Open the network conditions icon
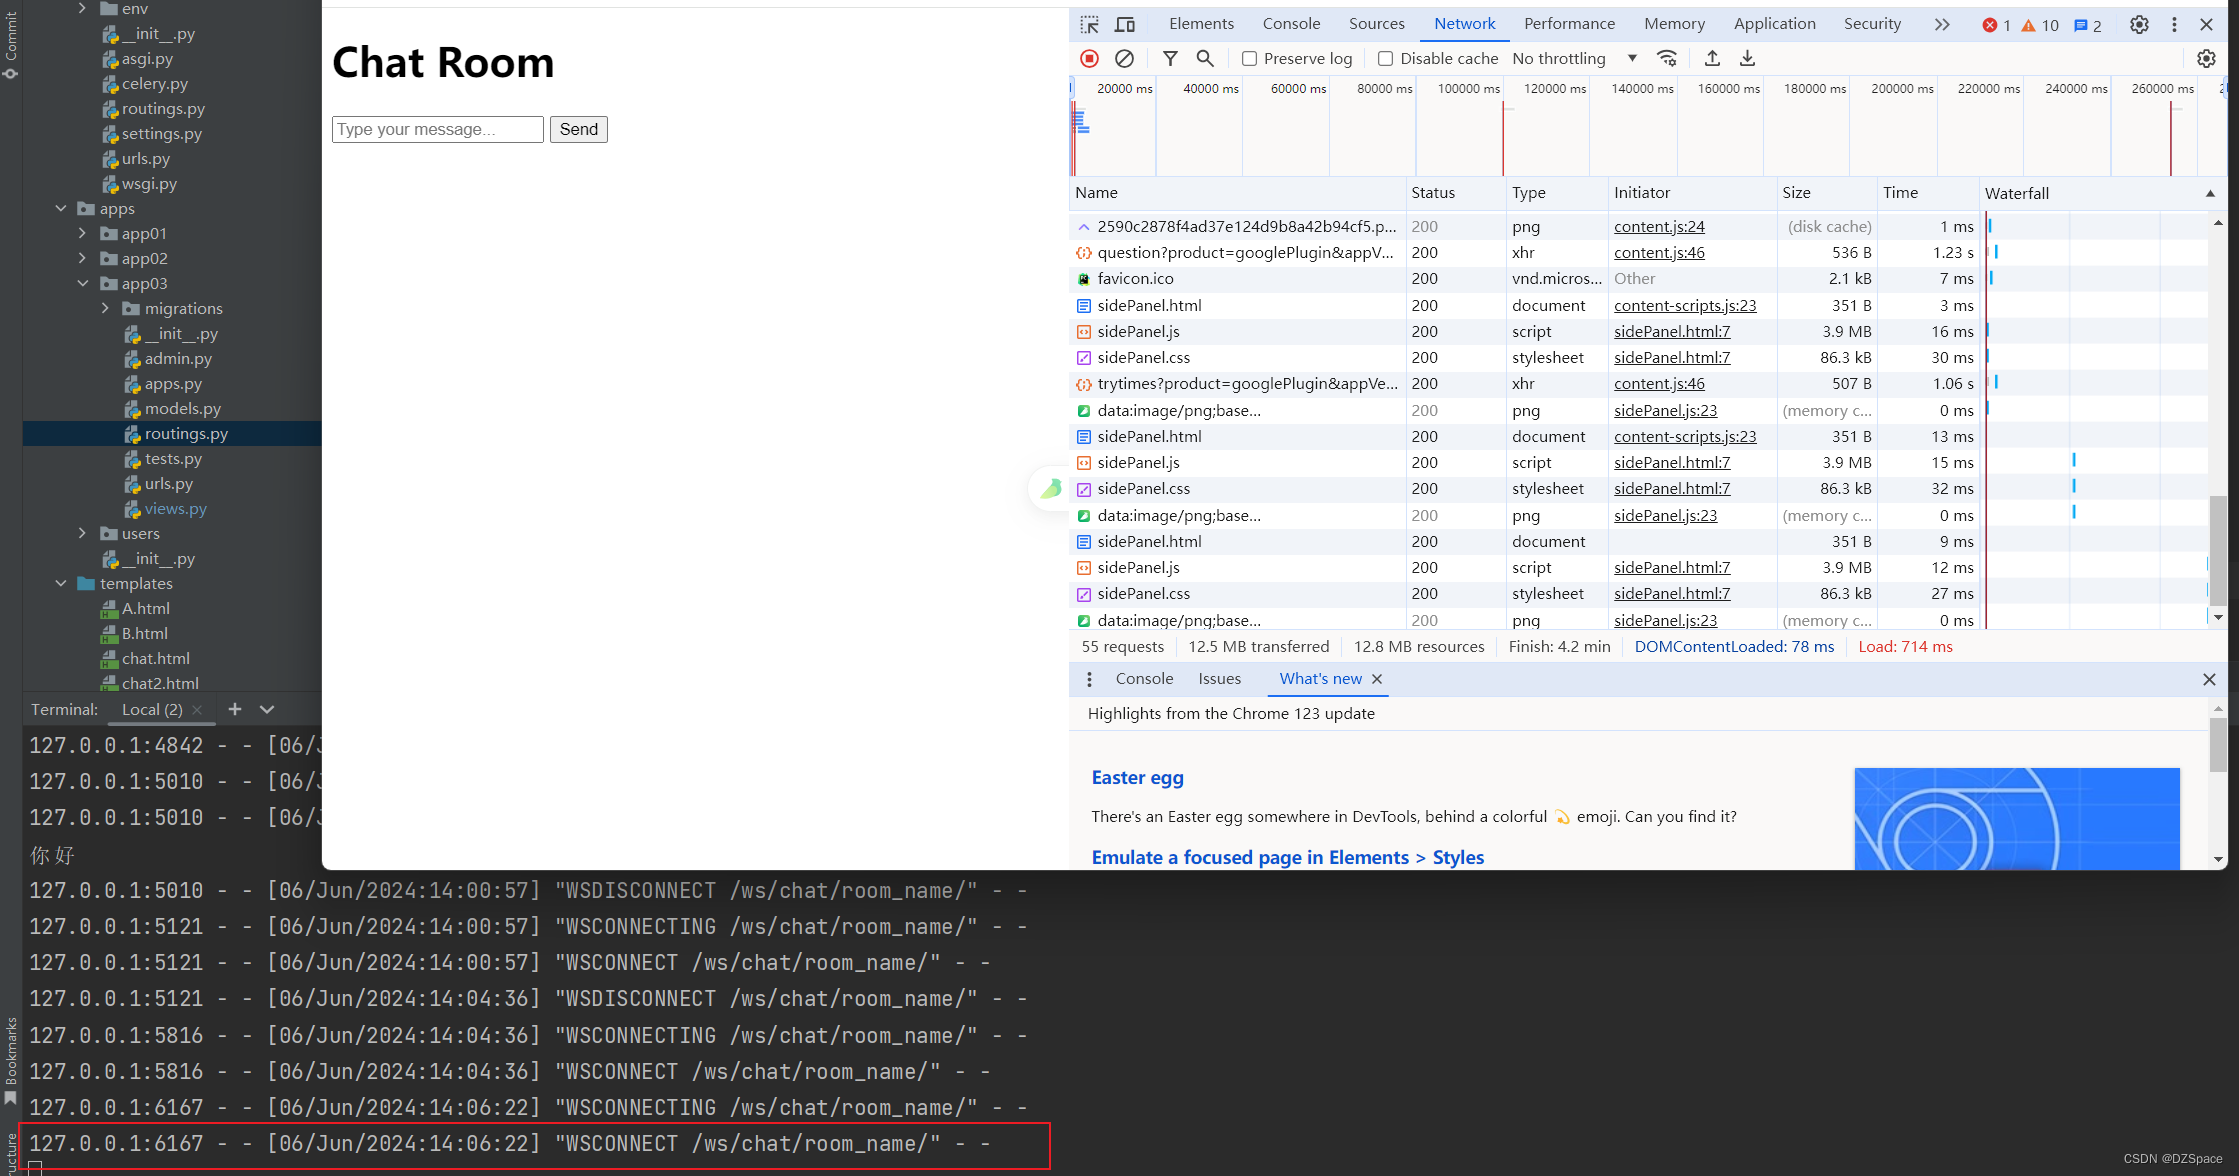2239x1176 pixels. pos(1667,58)
